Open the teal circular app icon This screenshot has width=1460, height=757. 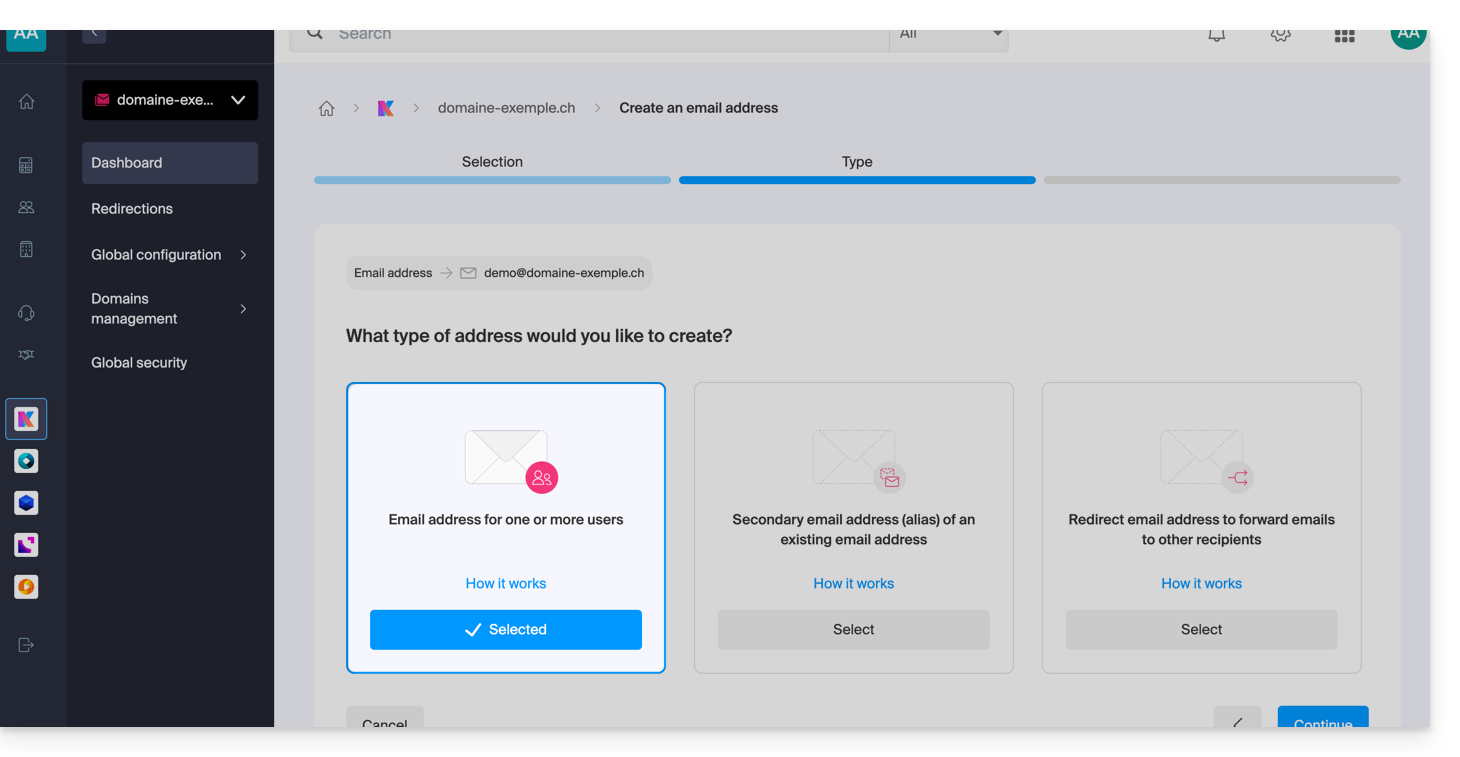(x=26, y=461)
